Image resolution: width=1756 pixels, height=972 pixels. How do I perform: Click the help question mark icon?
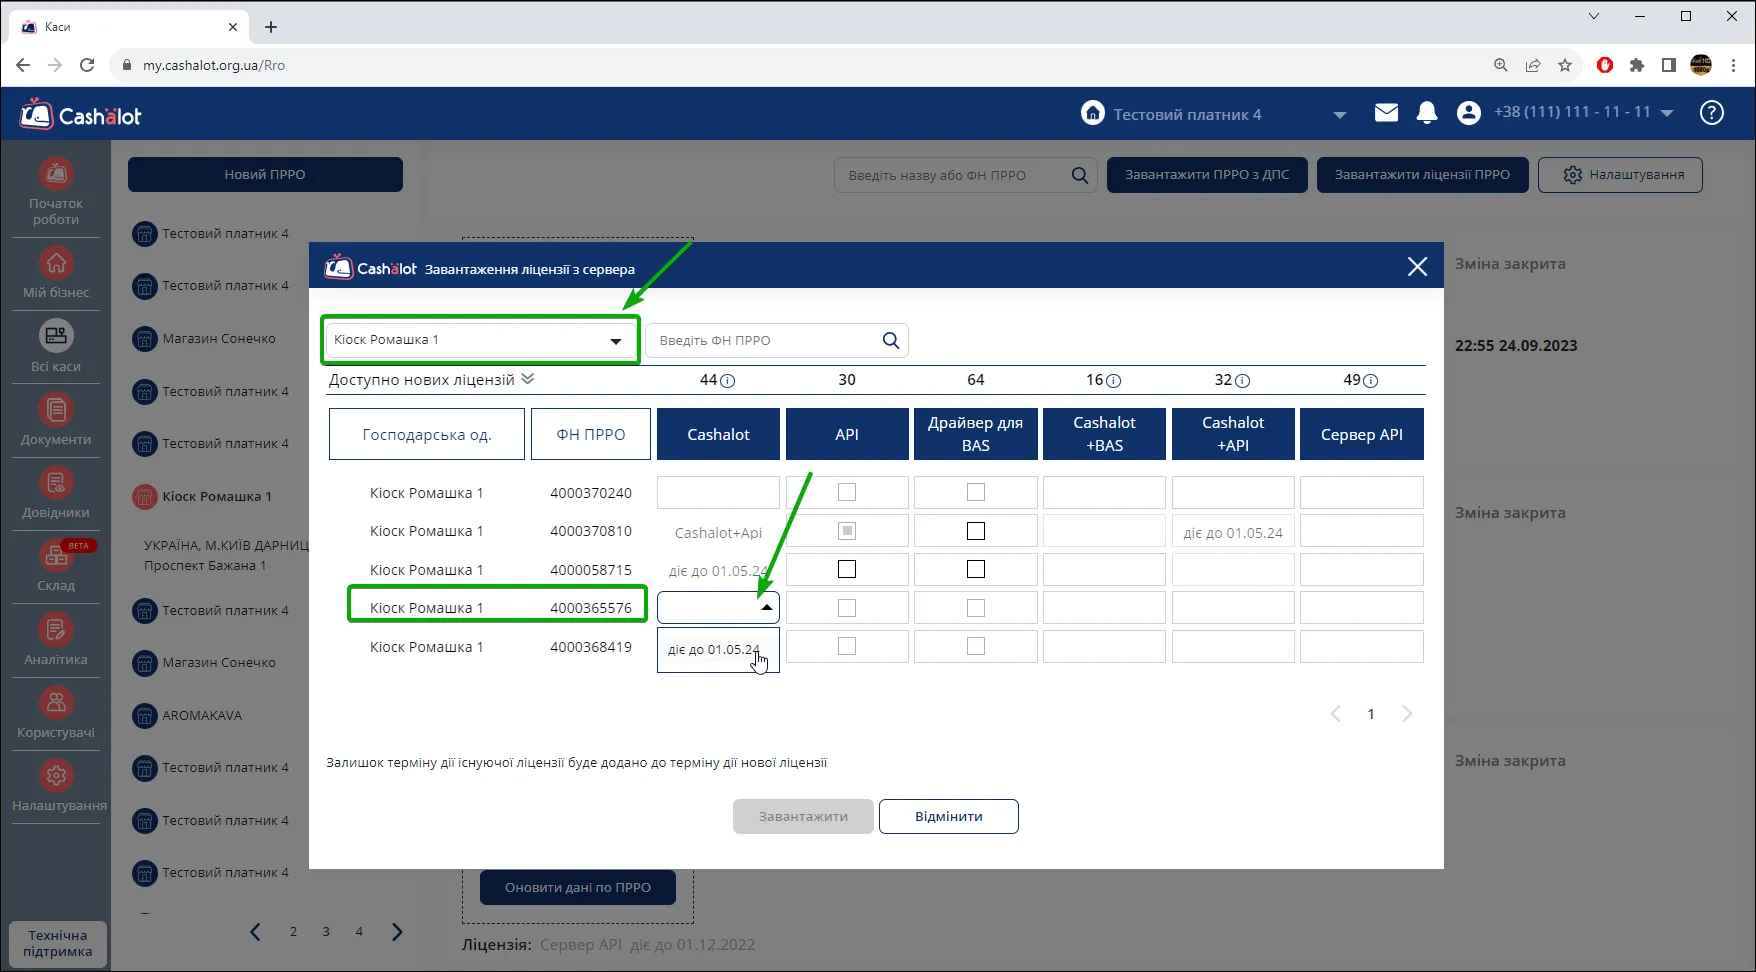pos(1712,113)
